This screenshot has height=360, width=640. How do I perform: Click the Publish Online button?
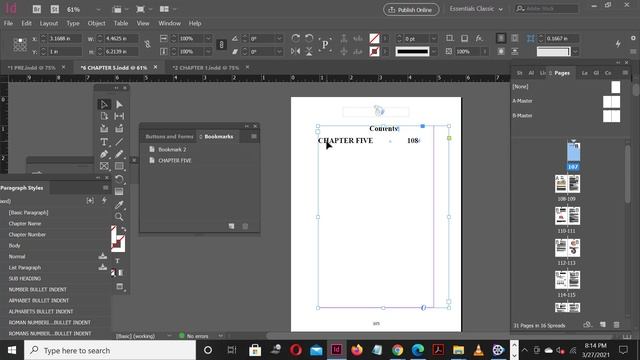[411, 9]
